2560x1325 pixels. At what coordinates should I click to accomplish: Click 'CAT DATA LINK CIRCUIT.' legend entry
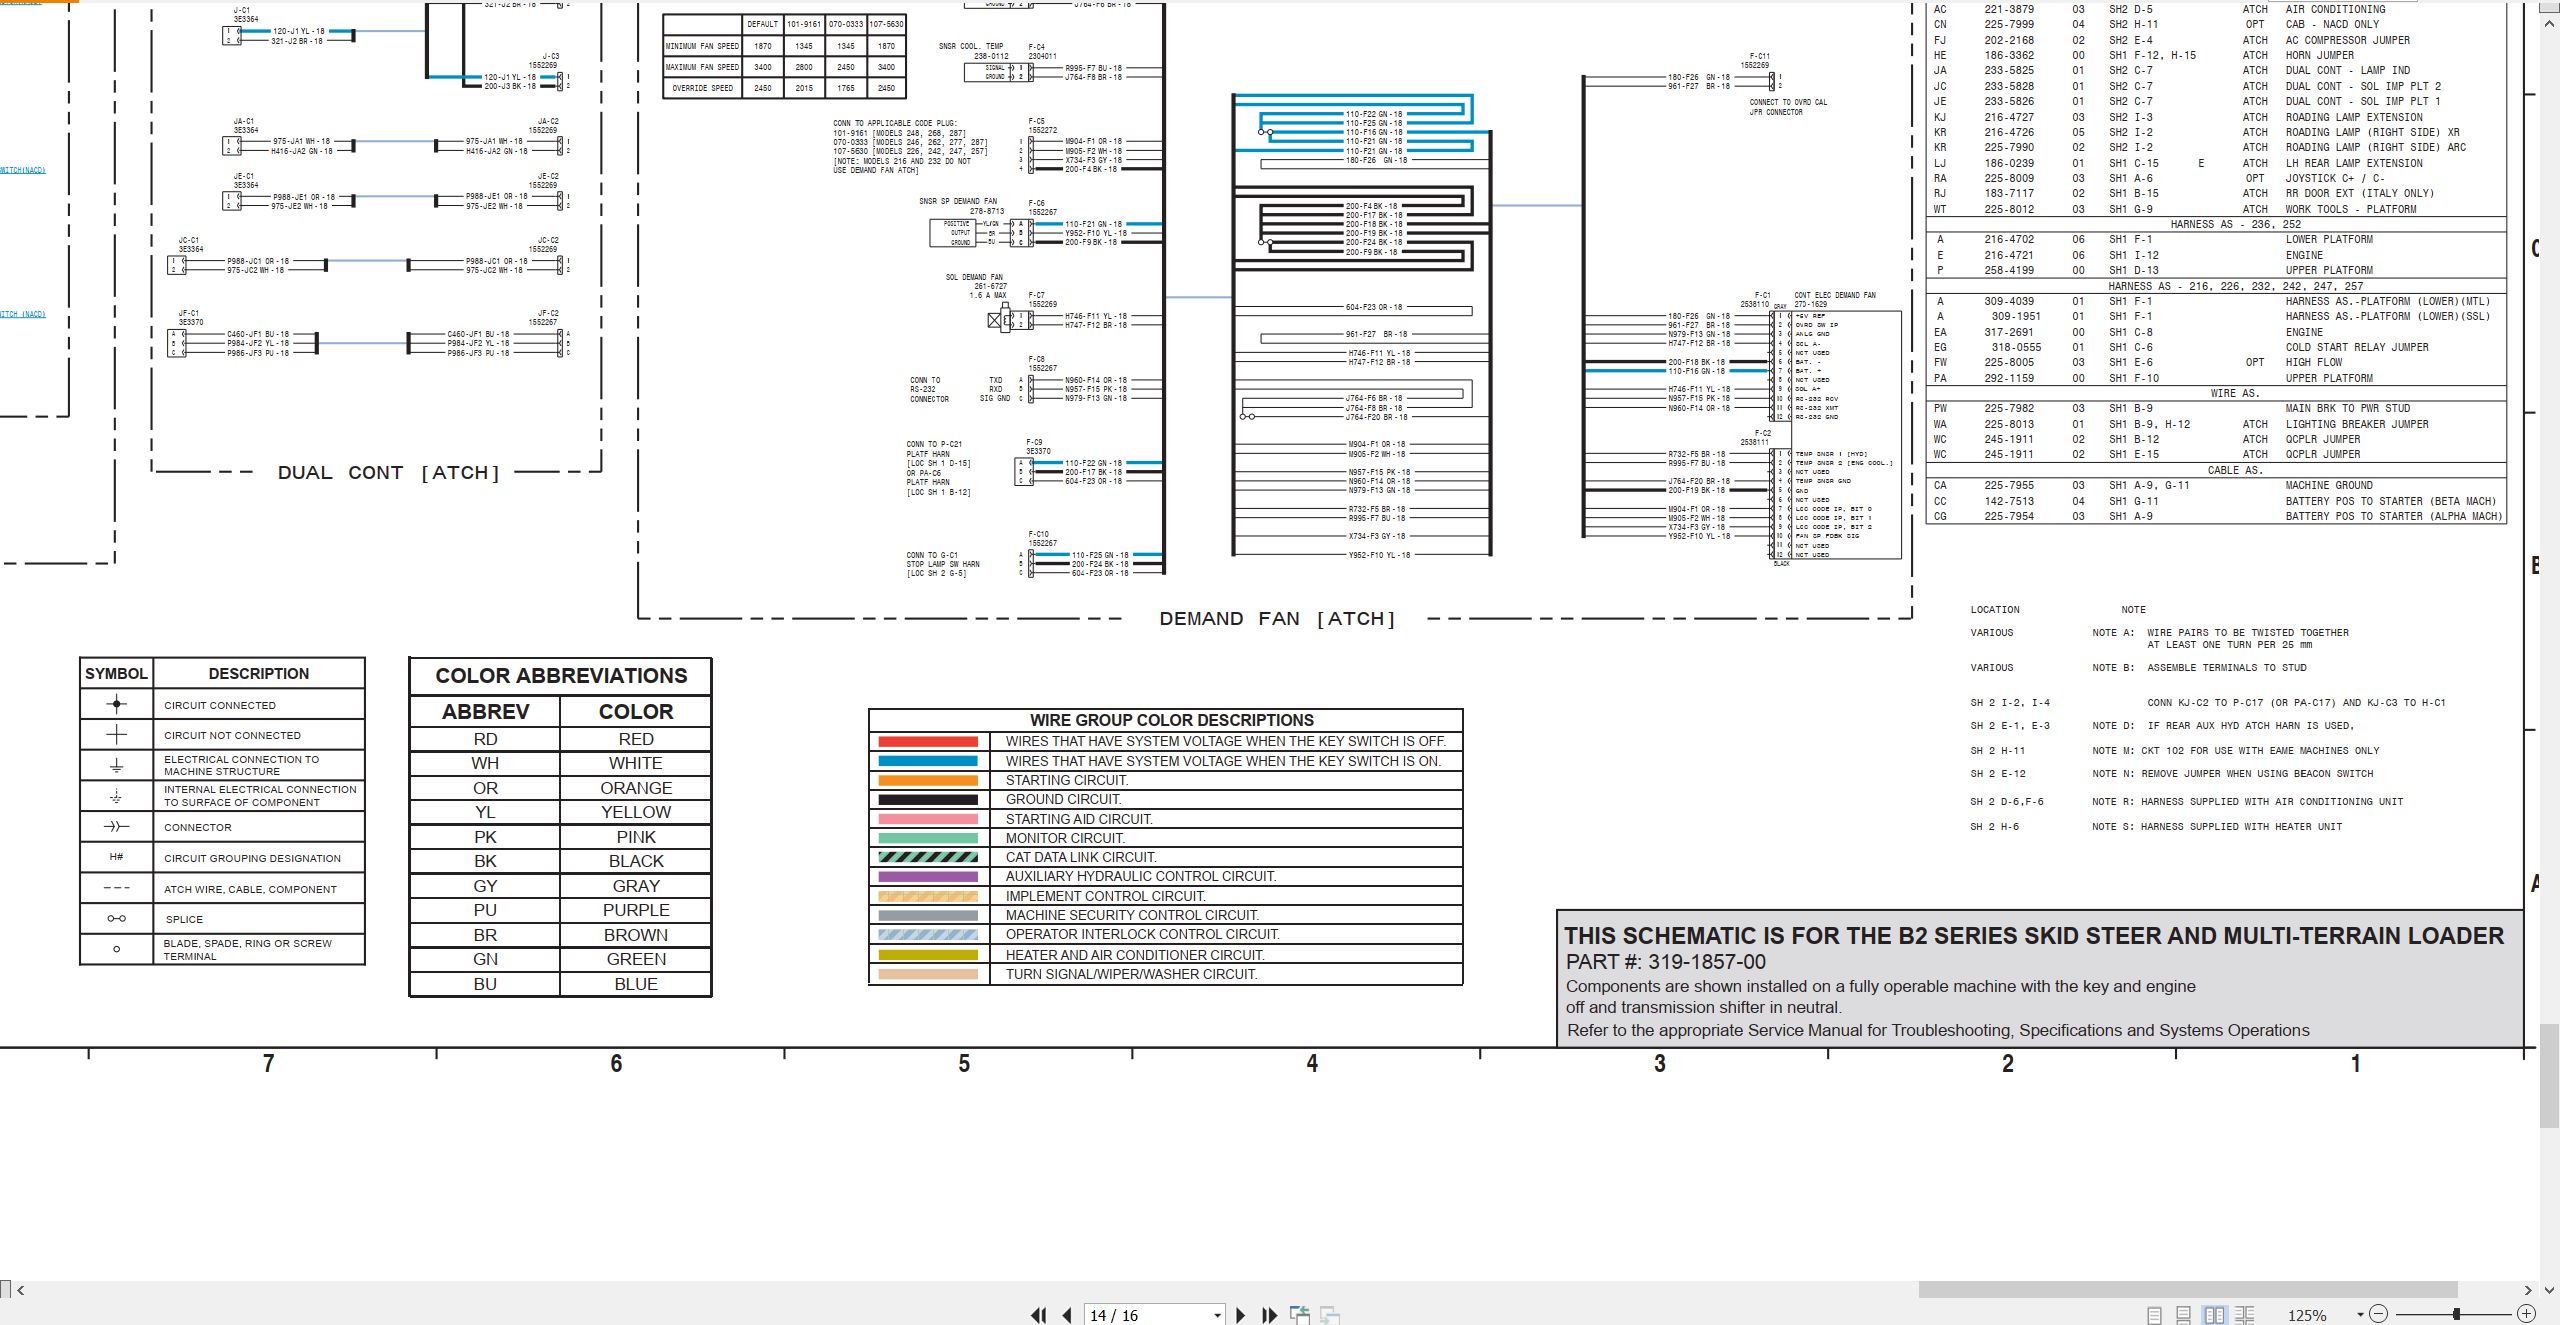(x=1081, y=857)
